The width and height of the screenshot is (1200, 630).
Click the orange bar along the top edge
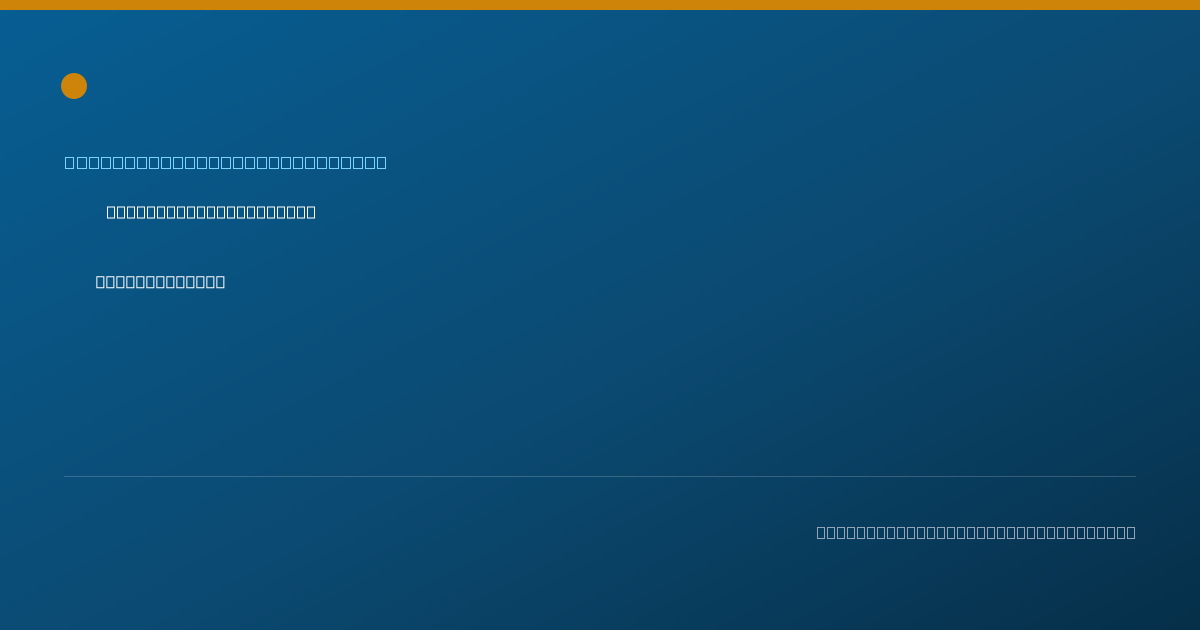point(600,5)
